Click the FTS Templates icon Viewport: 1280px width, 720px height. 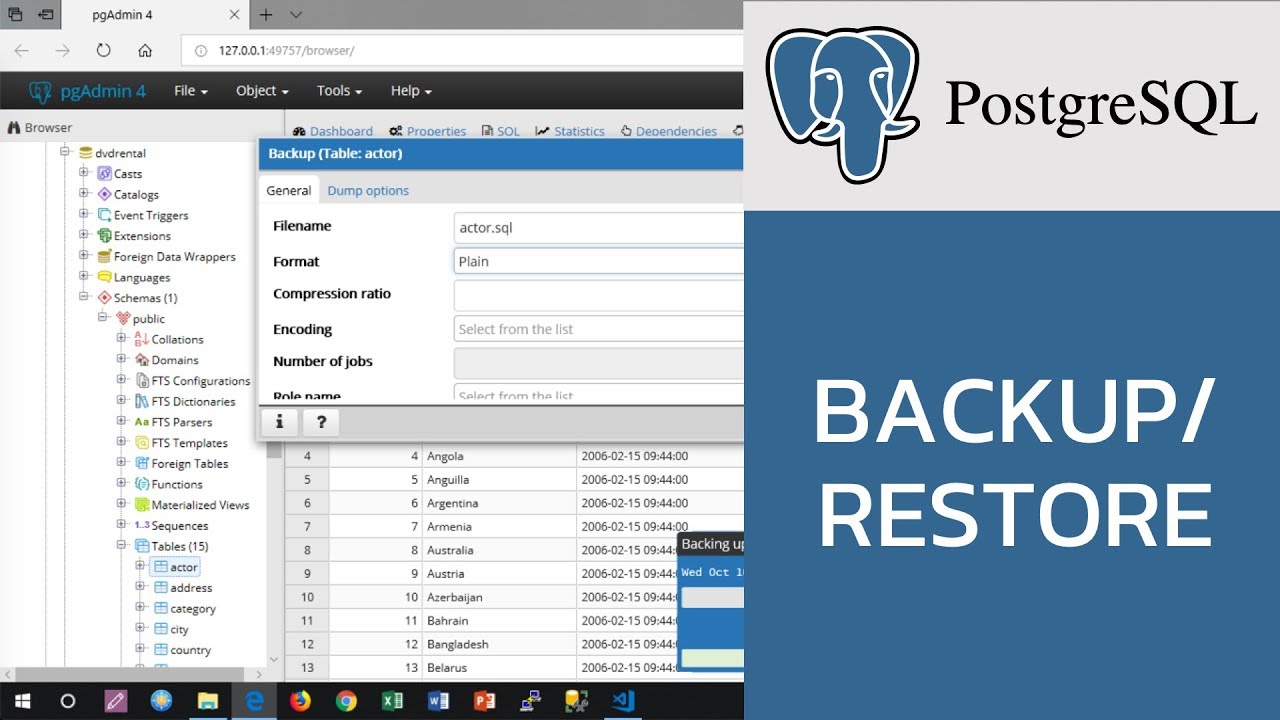(x=141, y=443)
